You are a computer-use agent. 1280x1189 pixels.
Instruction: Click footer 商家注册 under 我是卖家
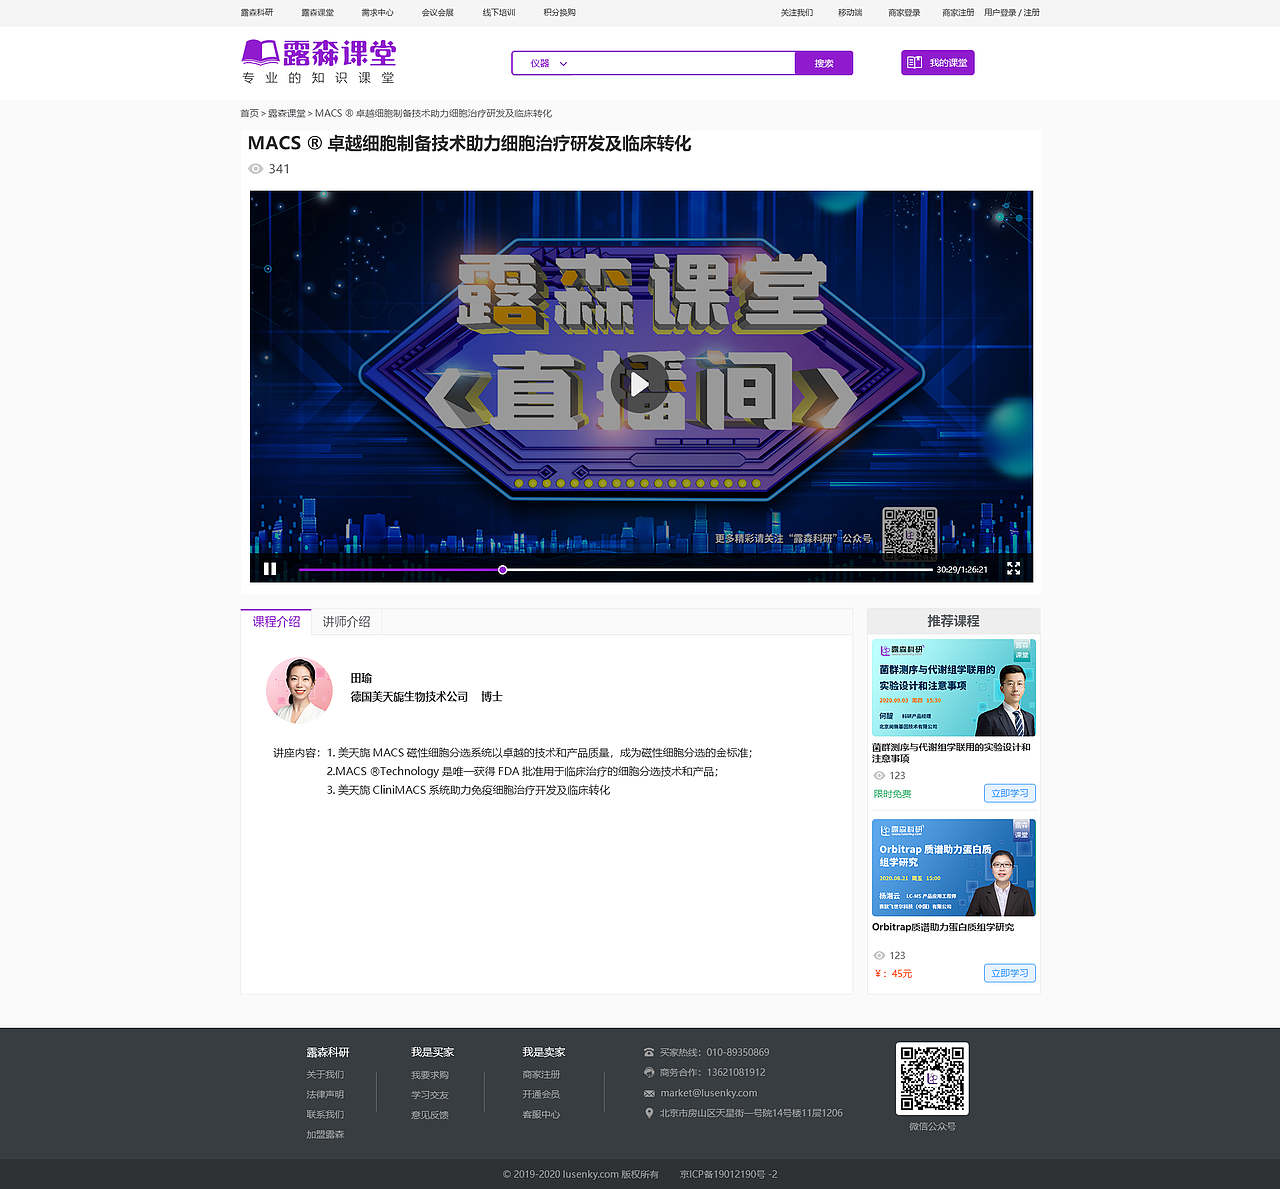[x=541, y=1075]
